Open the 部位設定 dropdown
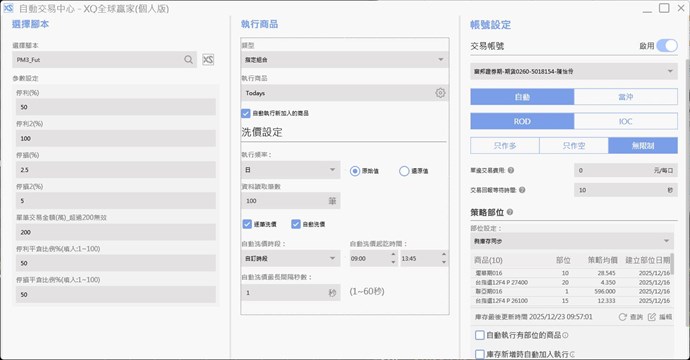 tap(572, 241)
